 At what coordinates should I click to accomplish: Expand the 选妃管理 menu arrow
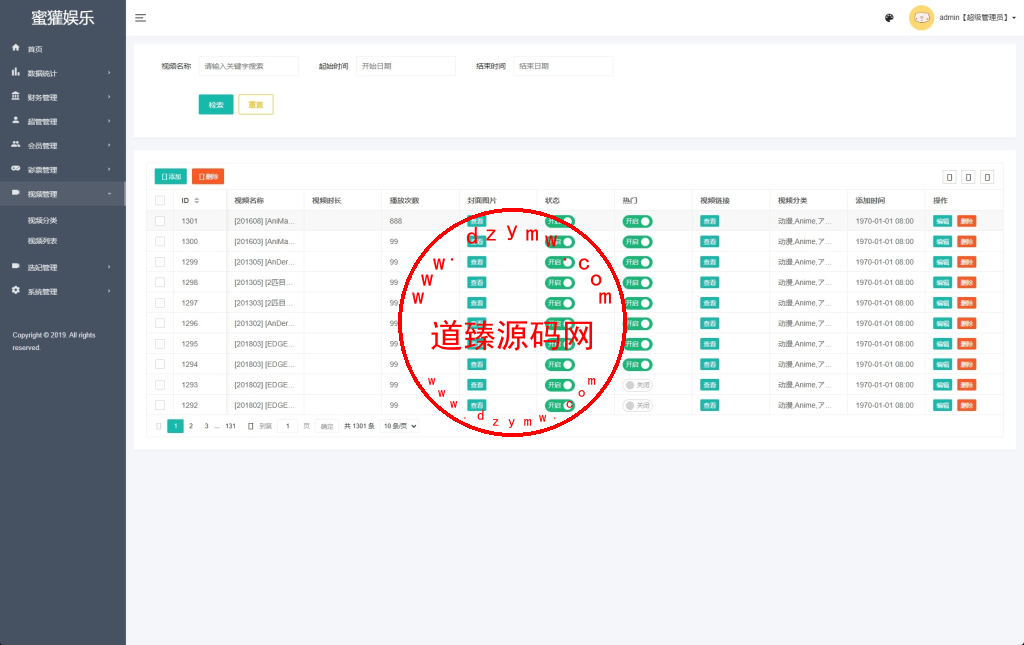(x=109, y=267)
